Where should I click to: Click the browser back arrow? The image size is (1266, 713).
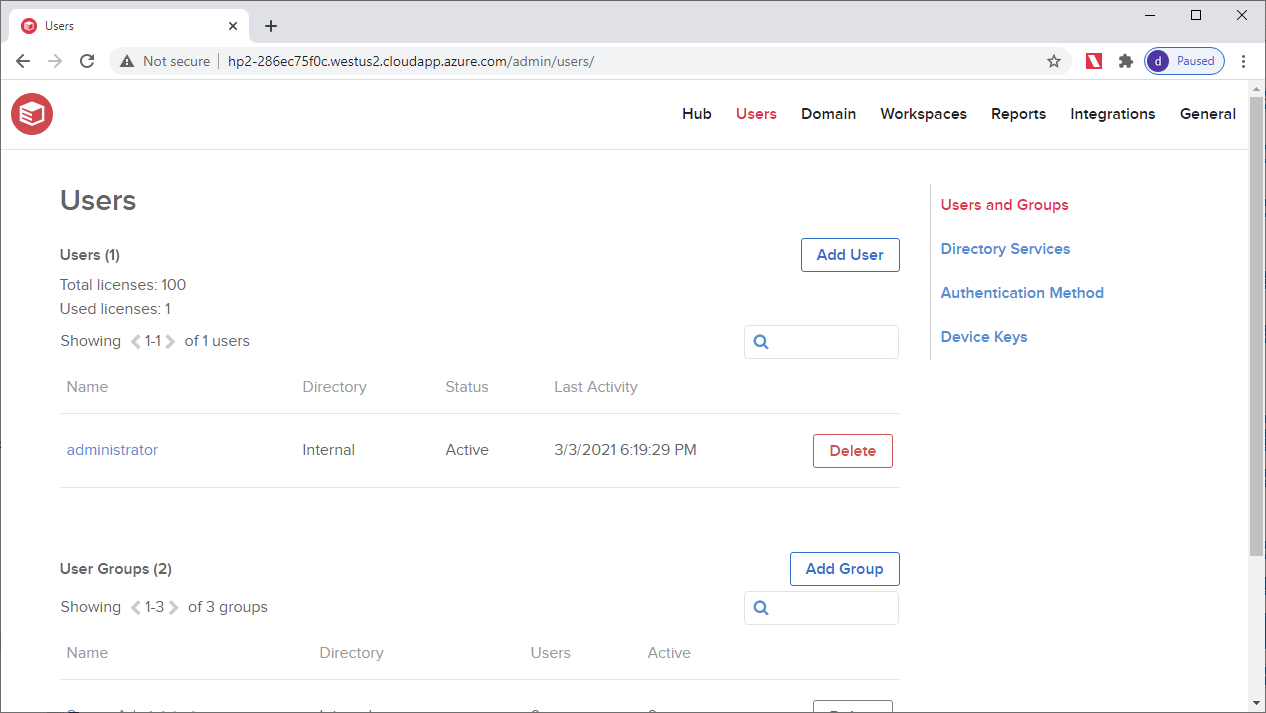22,60
